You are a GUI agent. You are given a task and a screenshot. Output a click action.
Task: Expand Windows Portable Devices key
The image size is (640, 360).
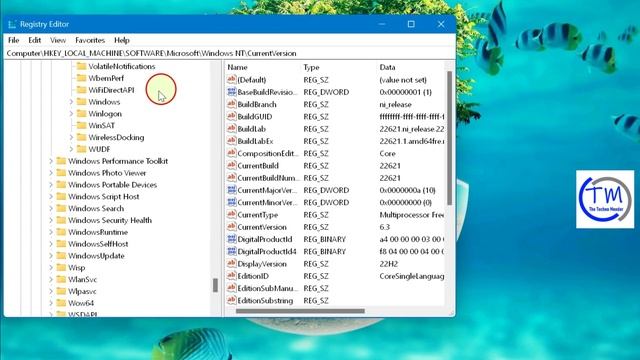(51, 184)
